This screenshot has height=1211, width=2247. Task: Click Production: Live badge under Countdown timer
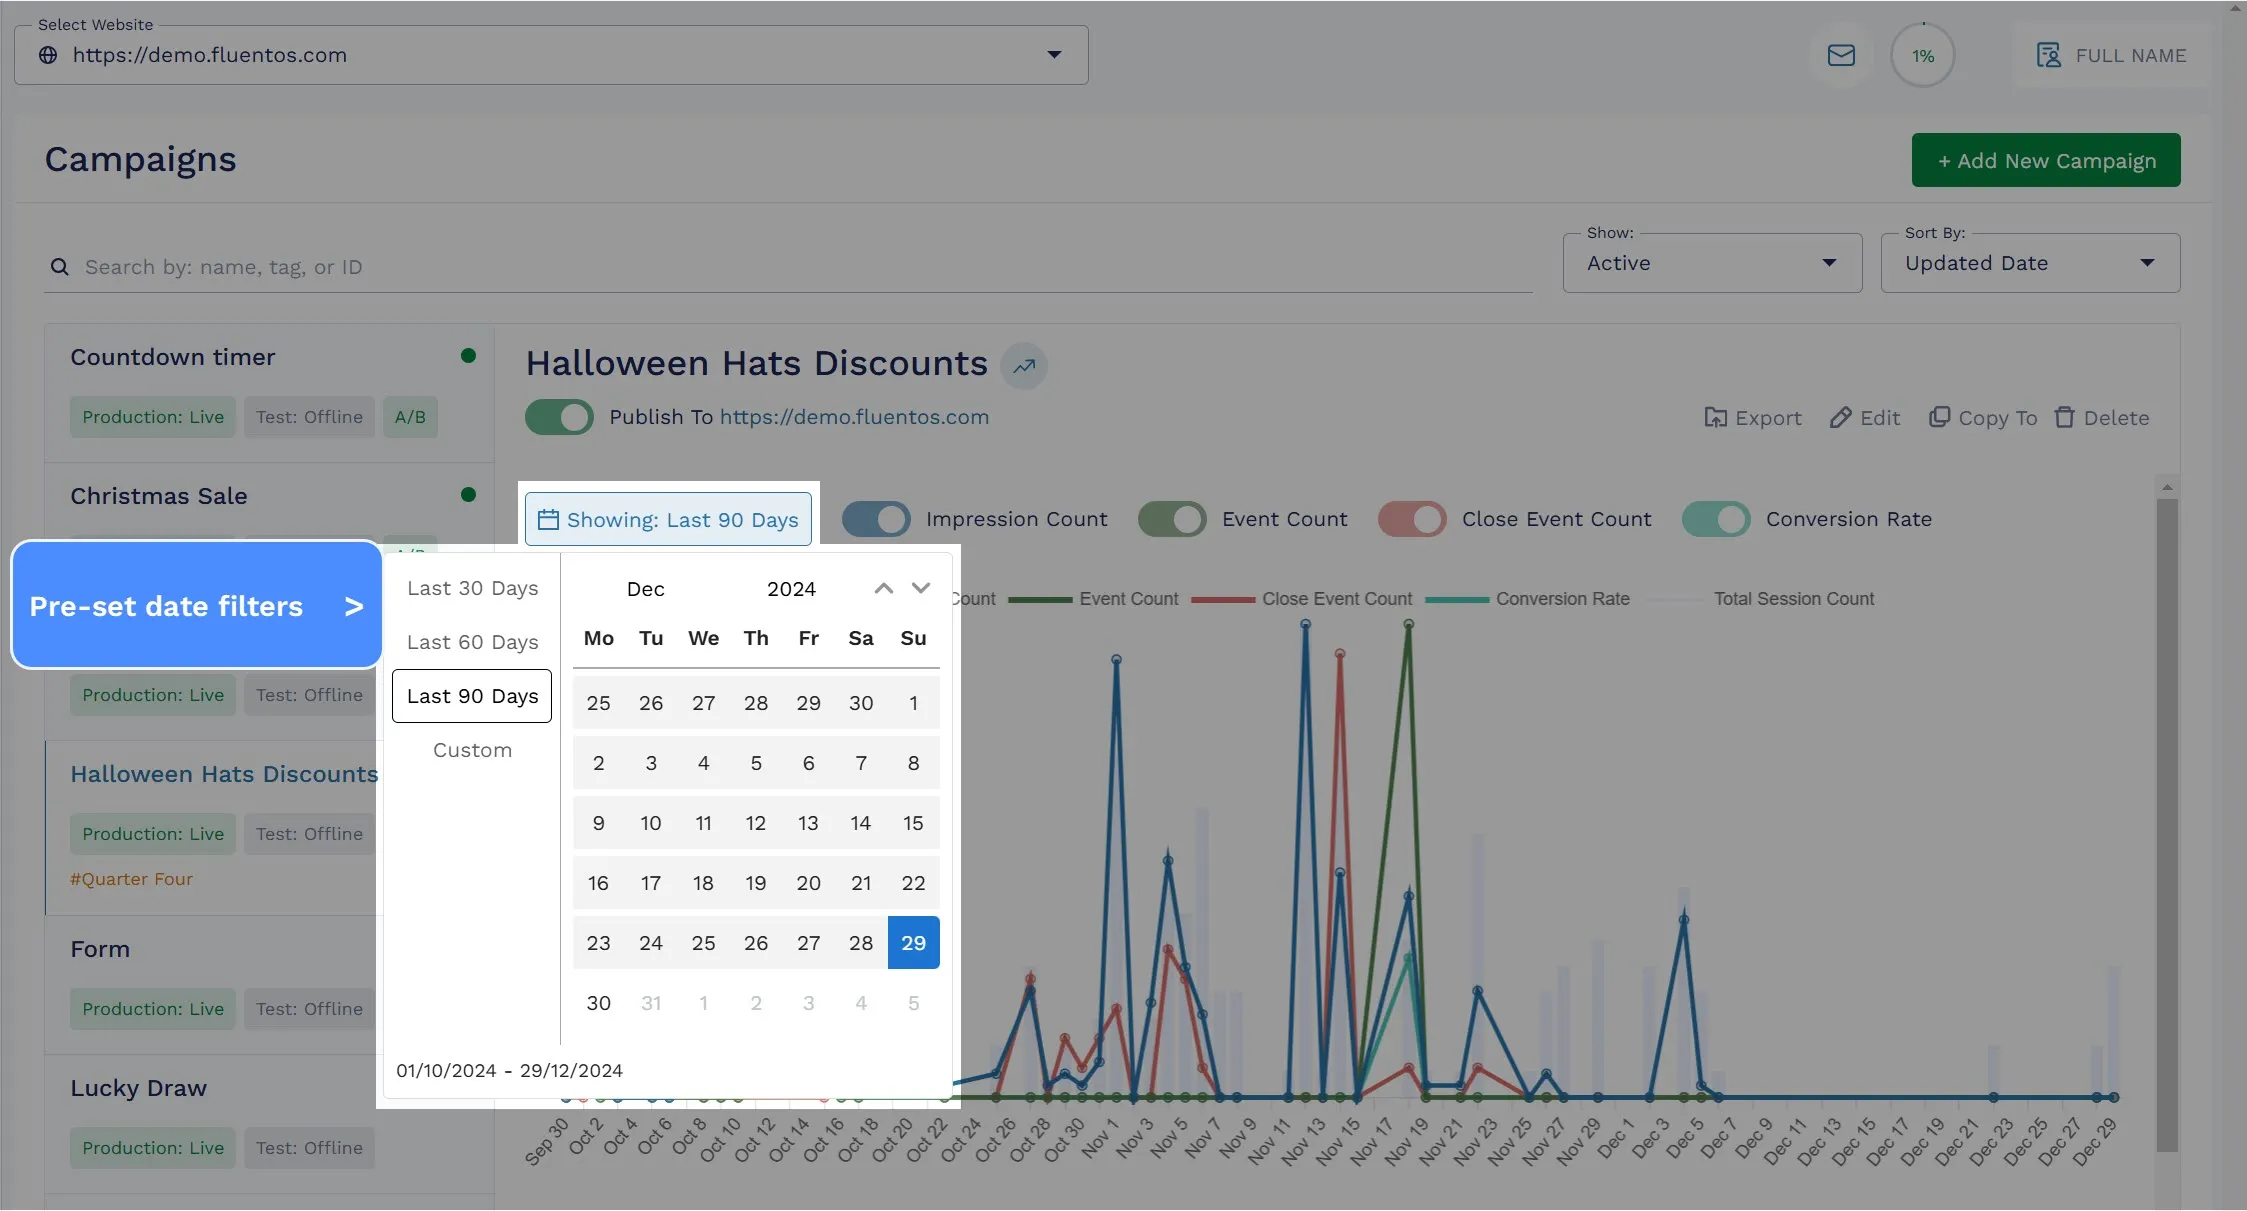(x=153, y=417)
